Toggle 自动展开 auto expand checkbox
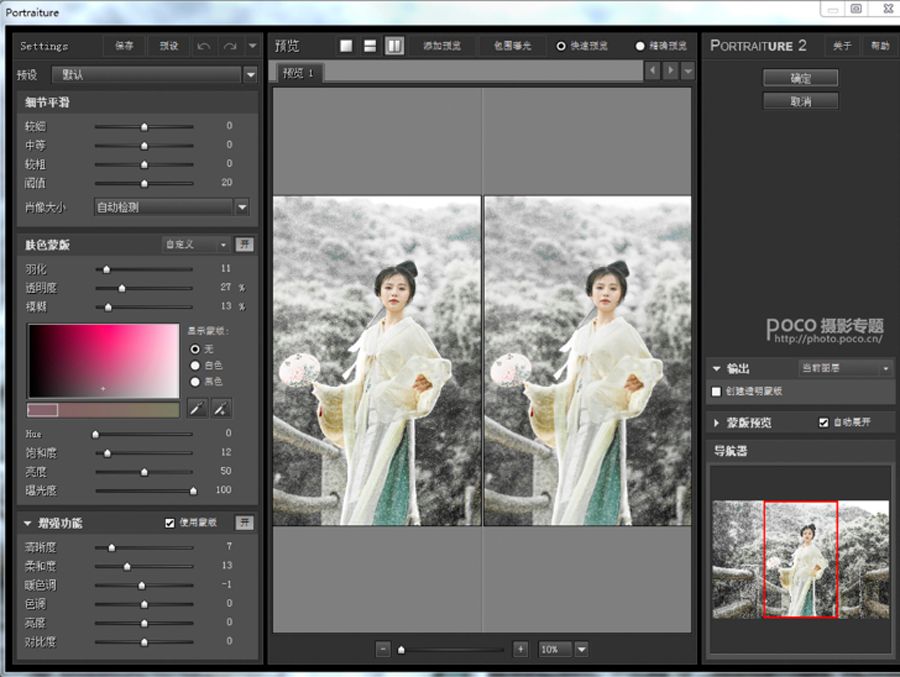The height and width of the screenshot is (677, 900). [x=824, y=423]
